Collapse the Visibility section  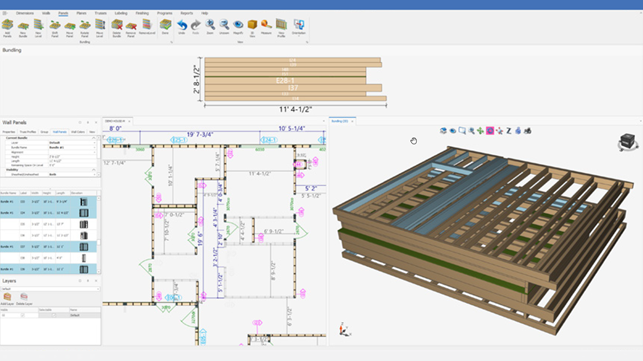93,170
